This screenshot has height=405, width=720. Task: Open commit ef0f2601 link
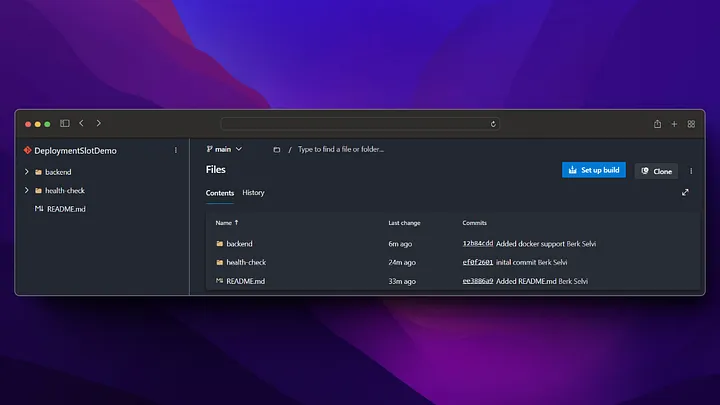click(478, 262)
